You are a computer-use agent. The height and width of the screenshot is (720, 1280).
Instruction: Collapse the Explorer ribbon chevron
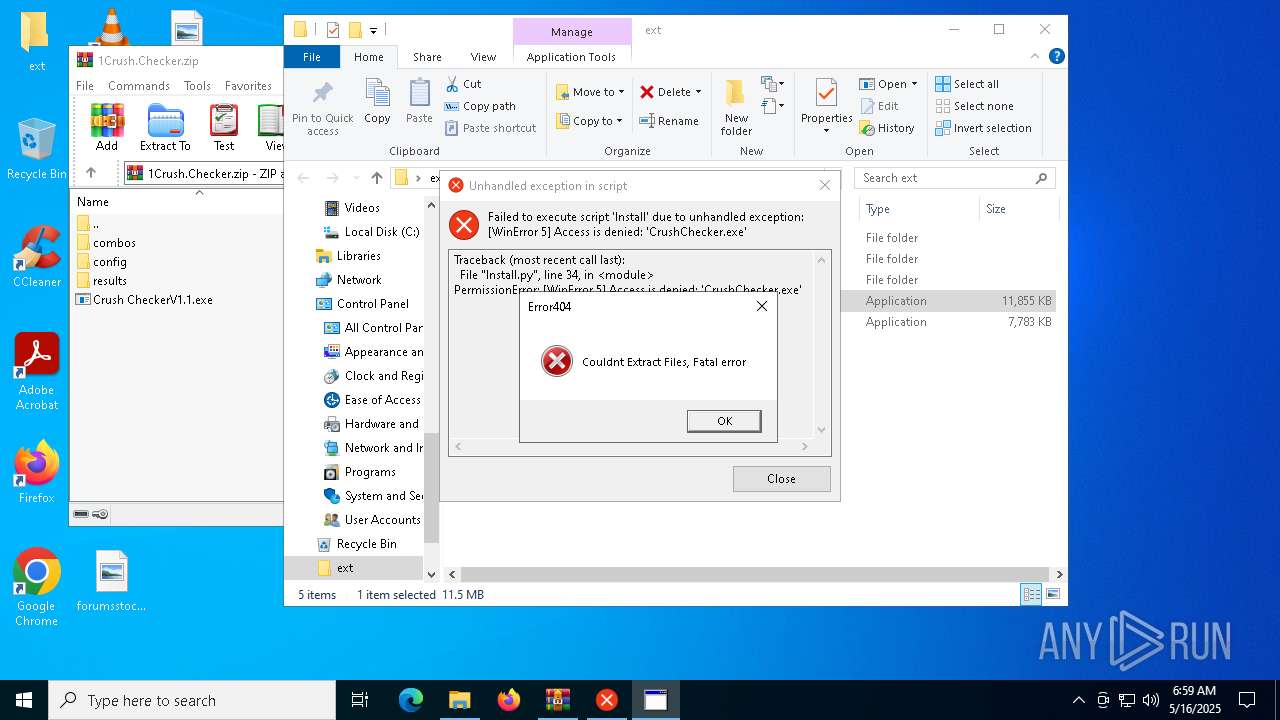[1036, 57]
